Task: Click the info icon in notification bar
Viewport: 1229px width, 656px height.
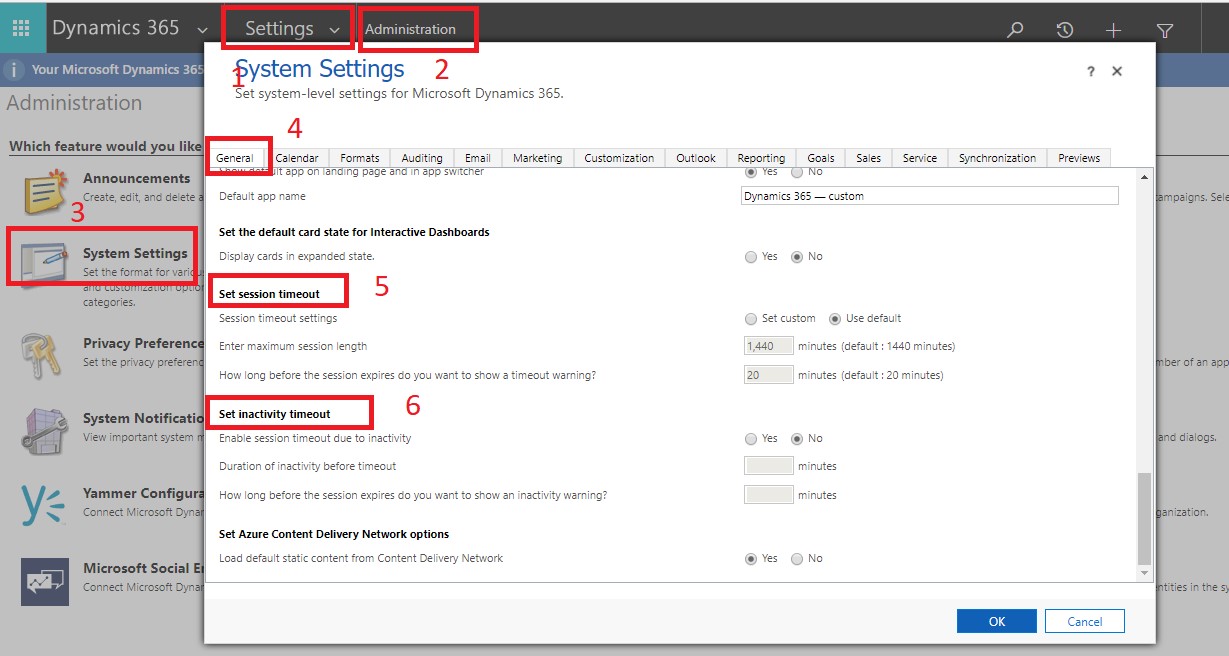Action: click(15, 70)
